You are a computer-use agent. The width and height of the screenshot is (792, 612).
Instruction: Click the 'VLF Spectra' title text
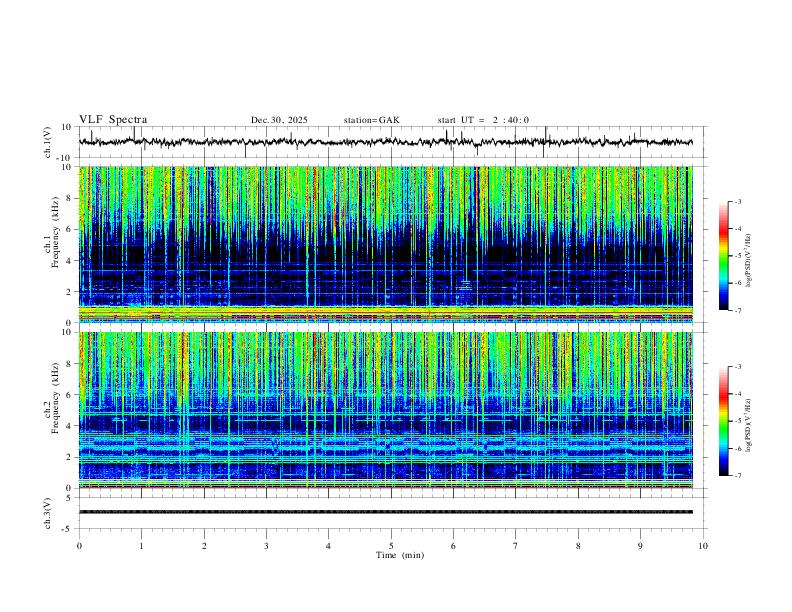113,120
